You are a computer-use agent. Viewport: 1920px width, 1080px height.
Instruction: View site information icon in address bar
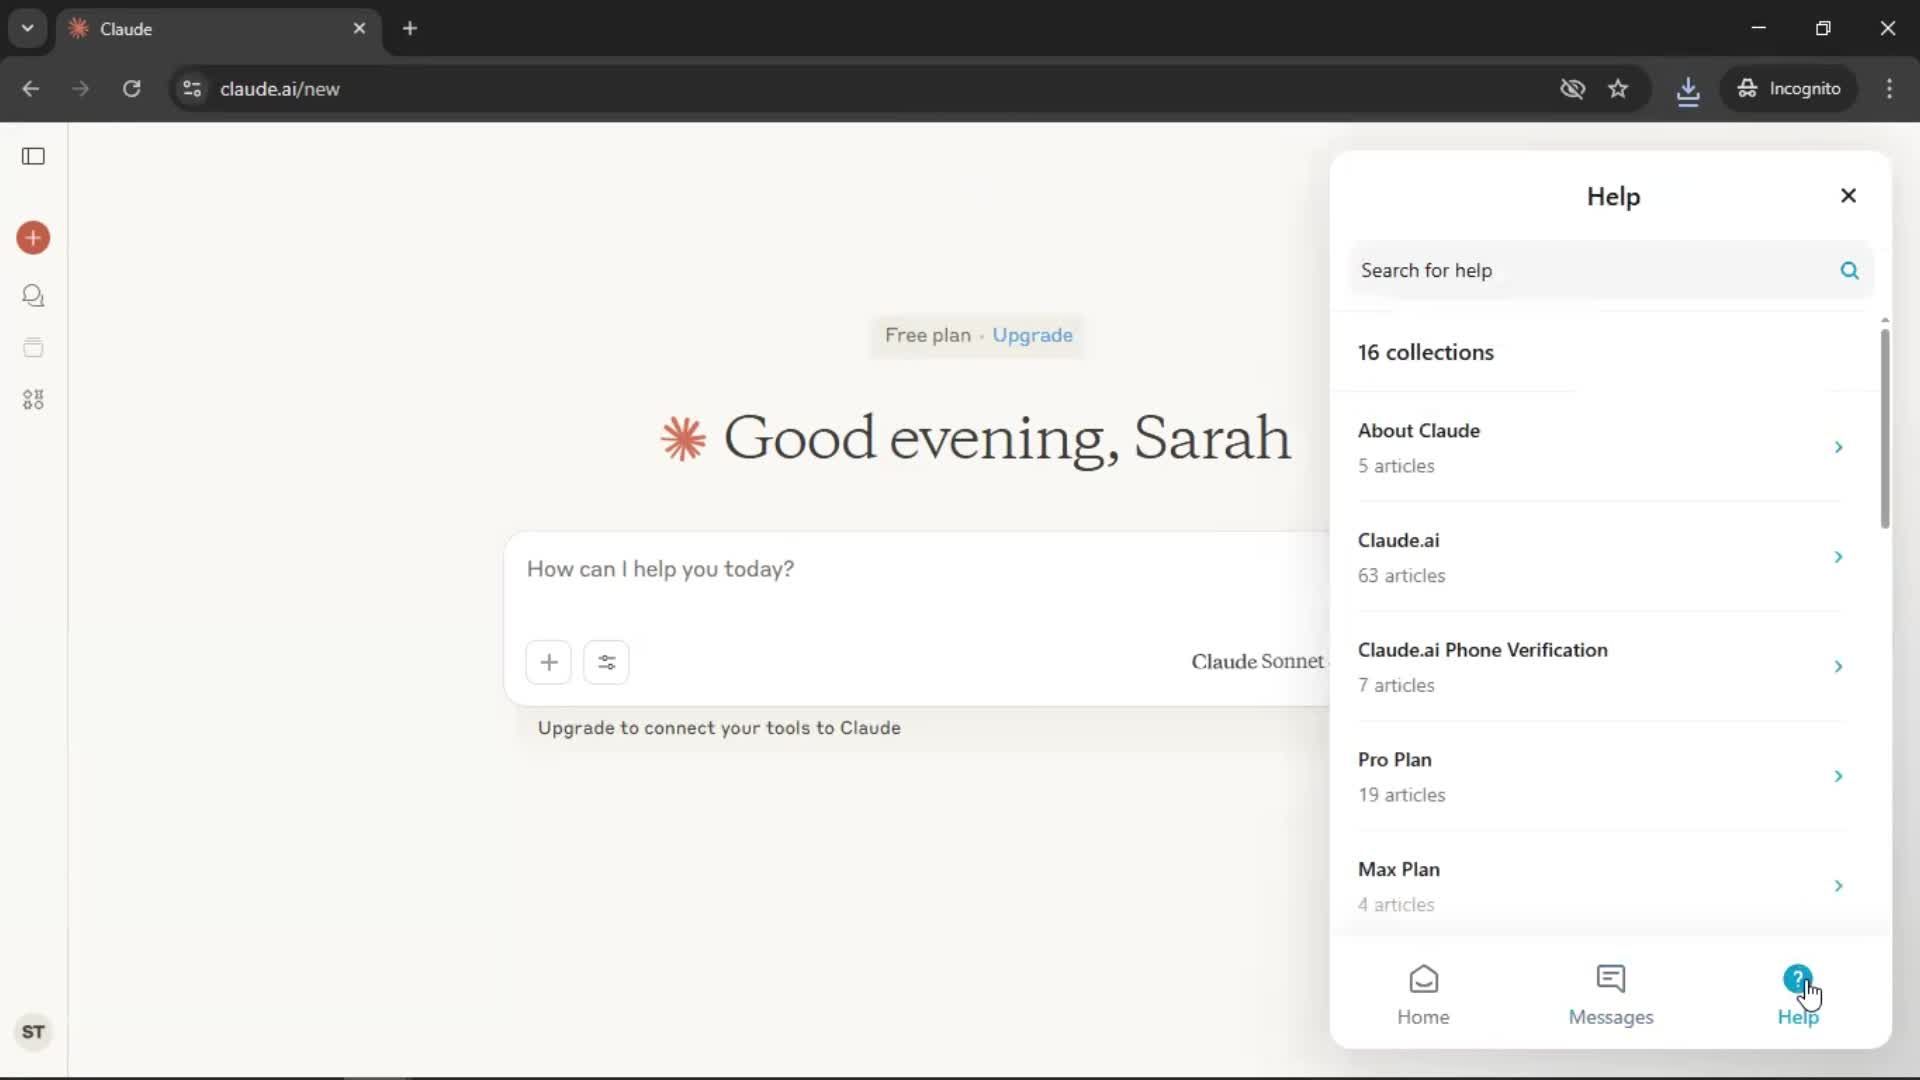(x=192, y=89)
